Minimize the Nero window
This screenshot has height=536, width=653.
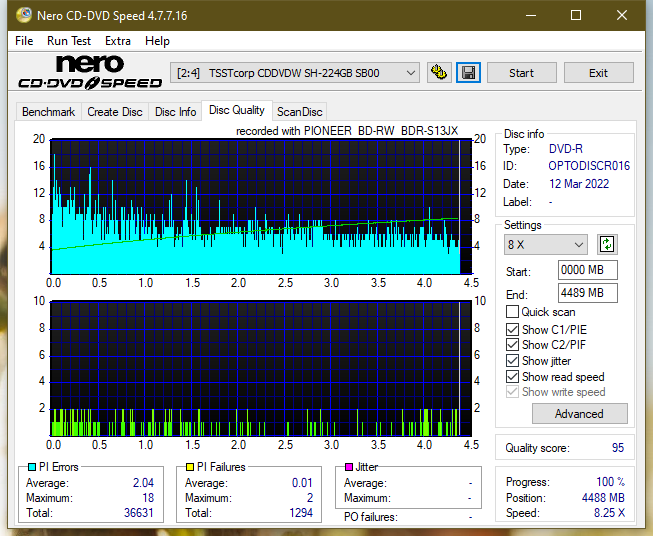click(531, 15)
